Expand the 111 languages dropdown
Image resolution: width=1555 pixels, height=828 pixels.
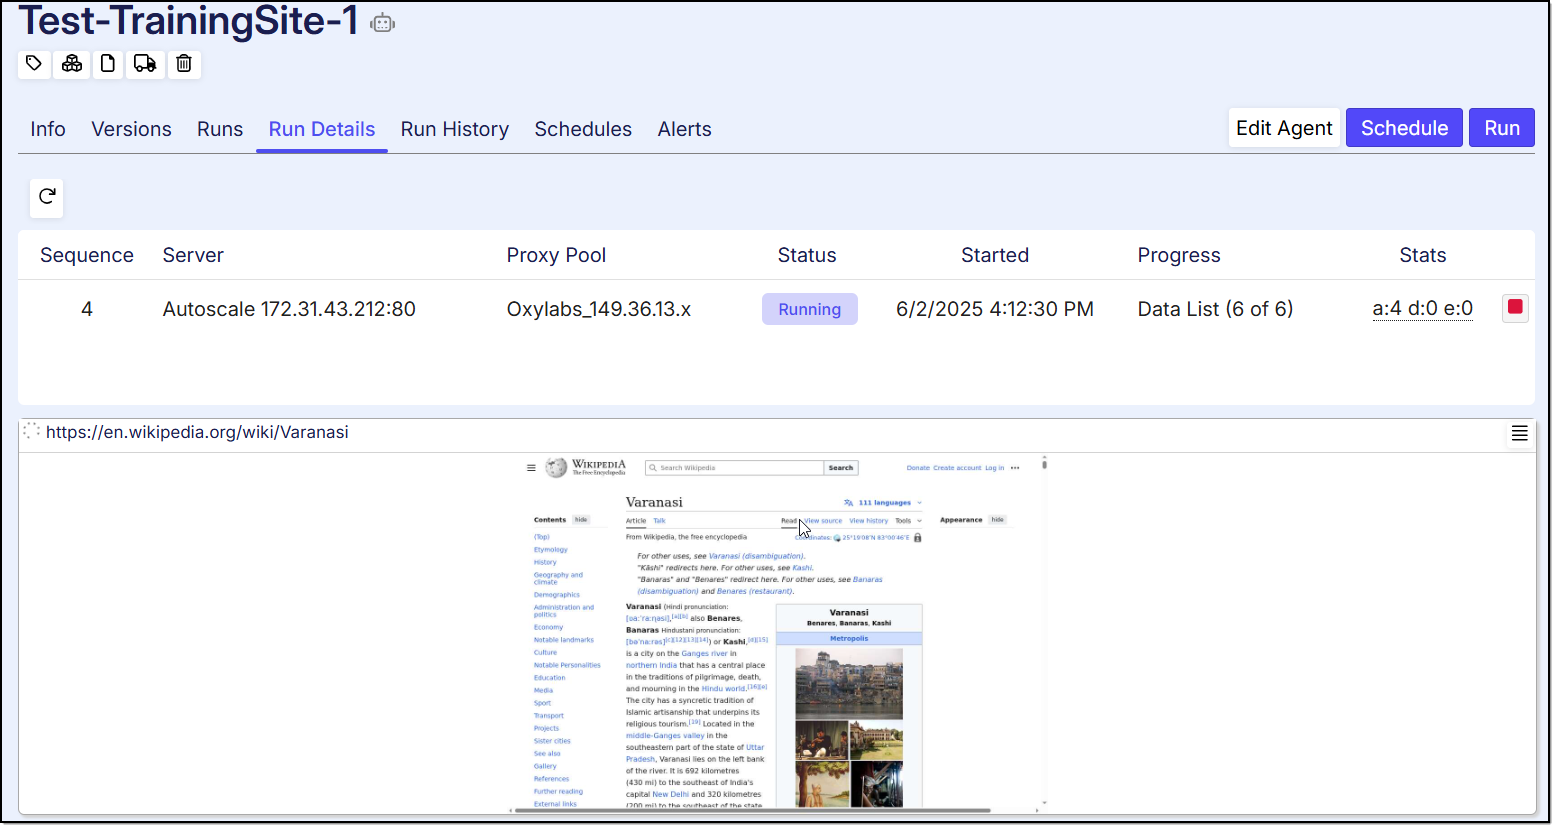click(x=884, y=503)
